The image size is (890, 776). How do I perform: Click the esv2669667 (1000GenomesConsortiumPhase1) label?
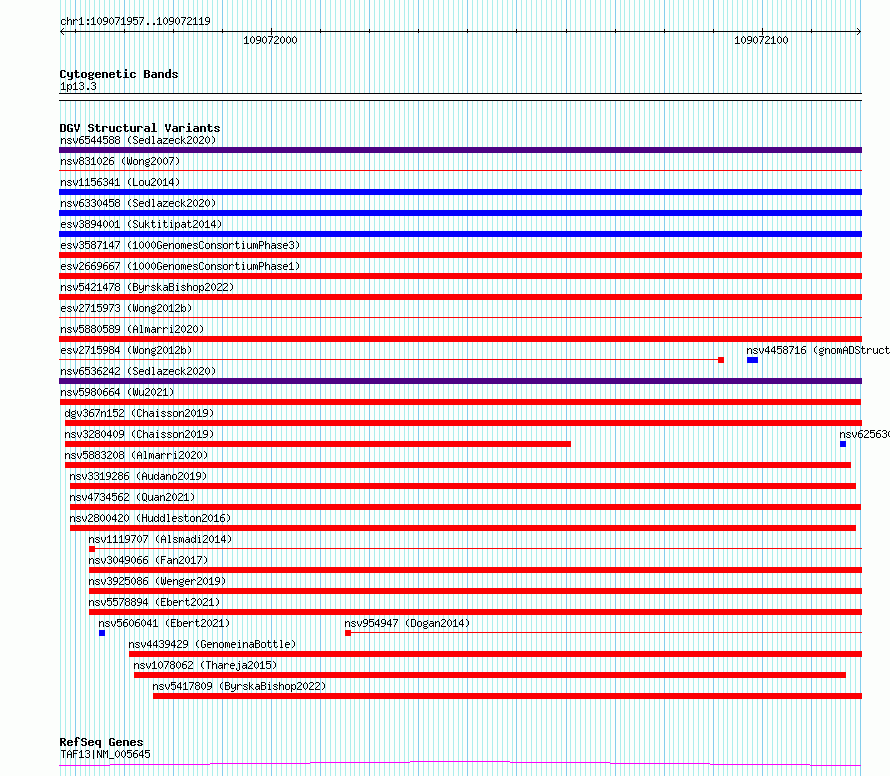coord(180,266)
